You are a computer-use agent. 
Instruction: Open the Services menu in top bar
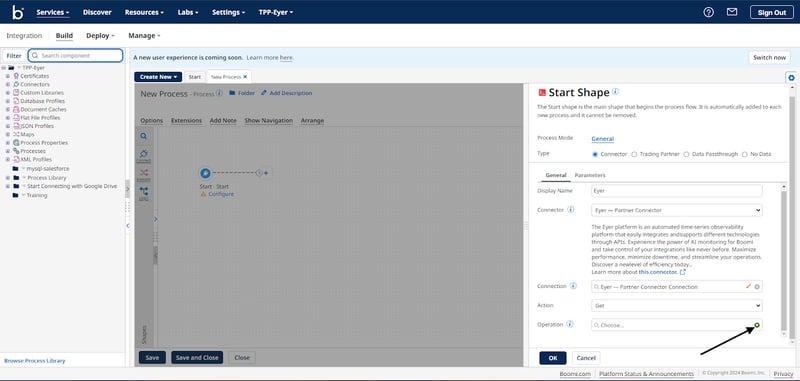[53, 12]
